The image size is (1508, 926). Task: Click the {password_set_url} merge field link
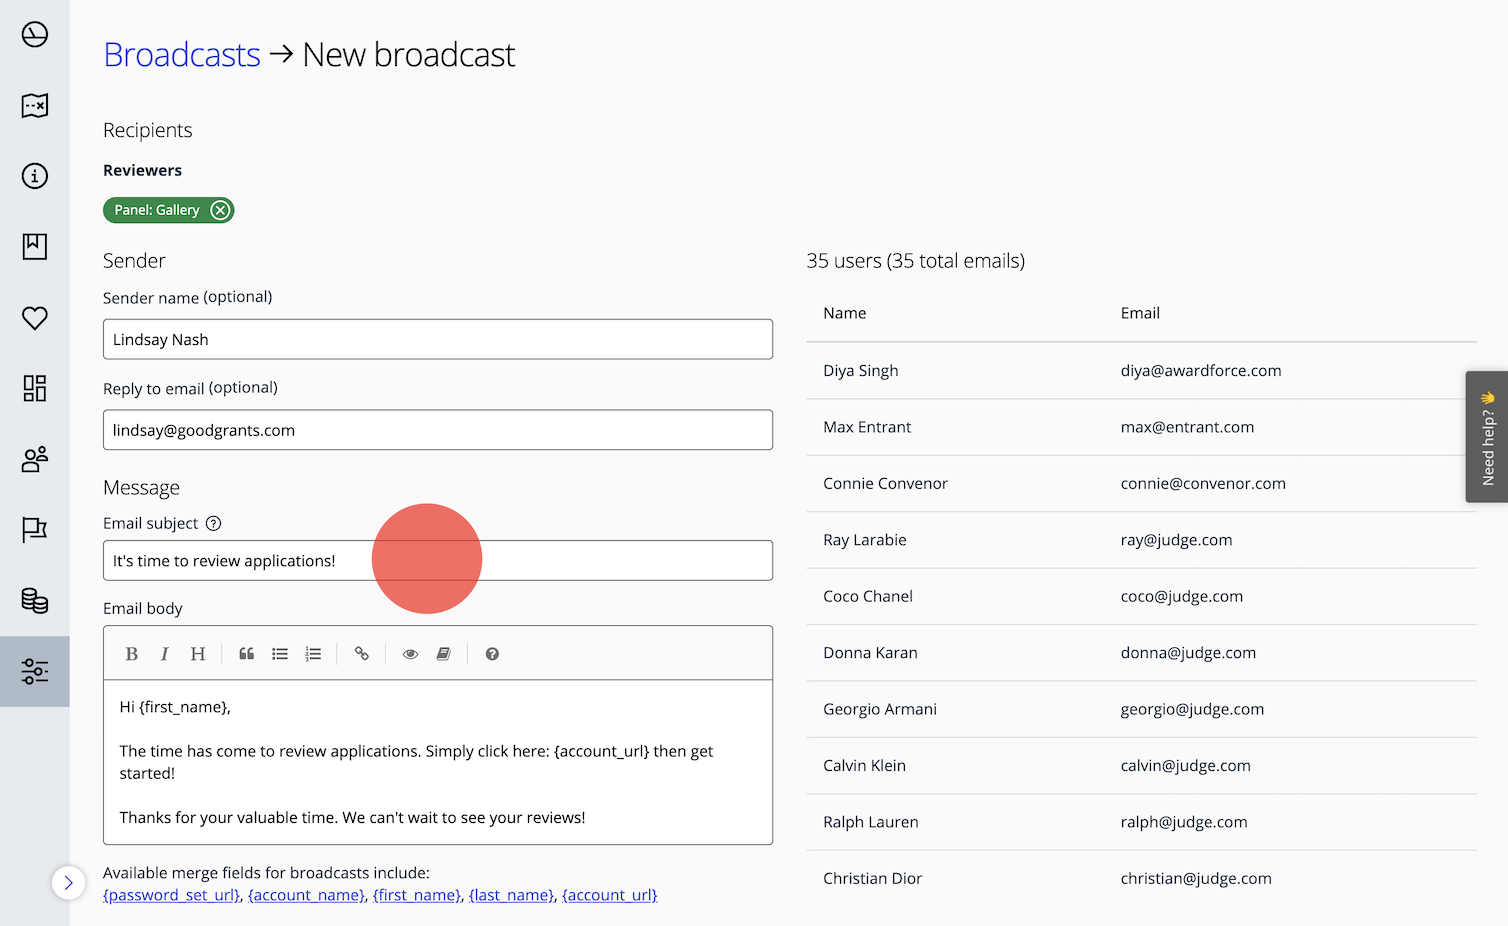click(x=171, y=895)
